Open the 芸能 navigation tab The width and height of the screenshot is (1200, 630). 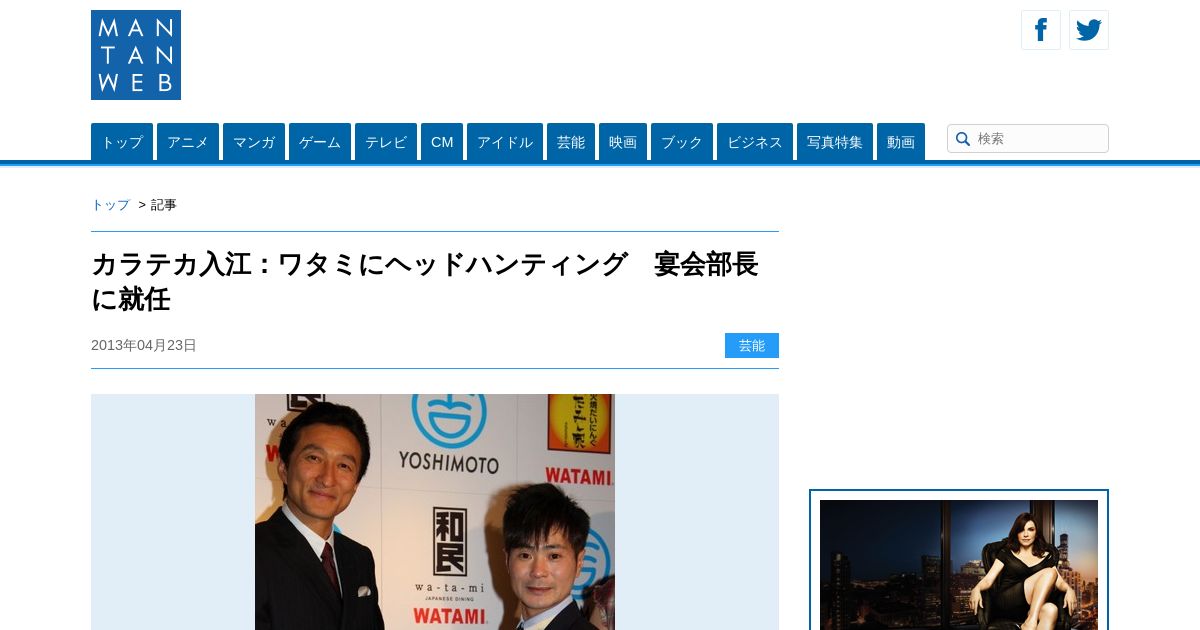571,142
